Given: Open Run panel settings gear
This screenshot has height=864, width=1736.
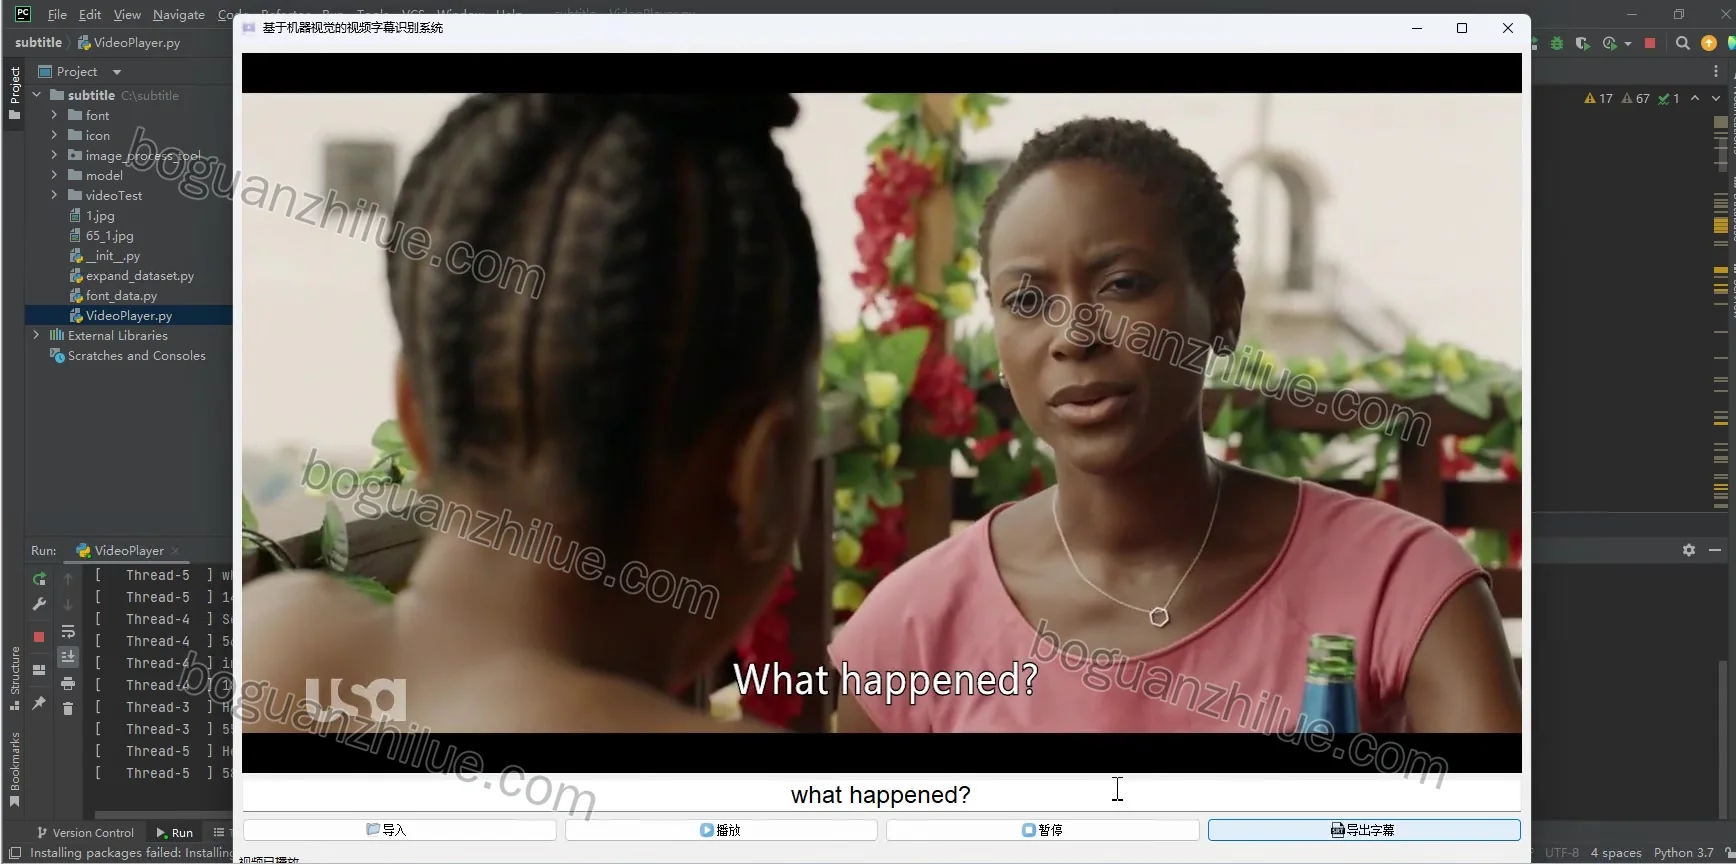Looking at the screenshot, I should [1689, 550].
